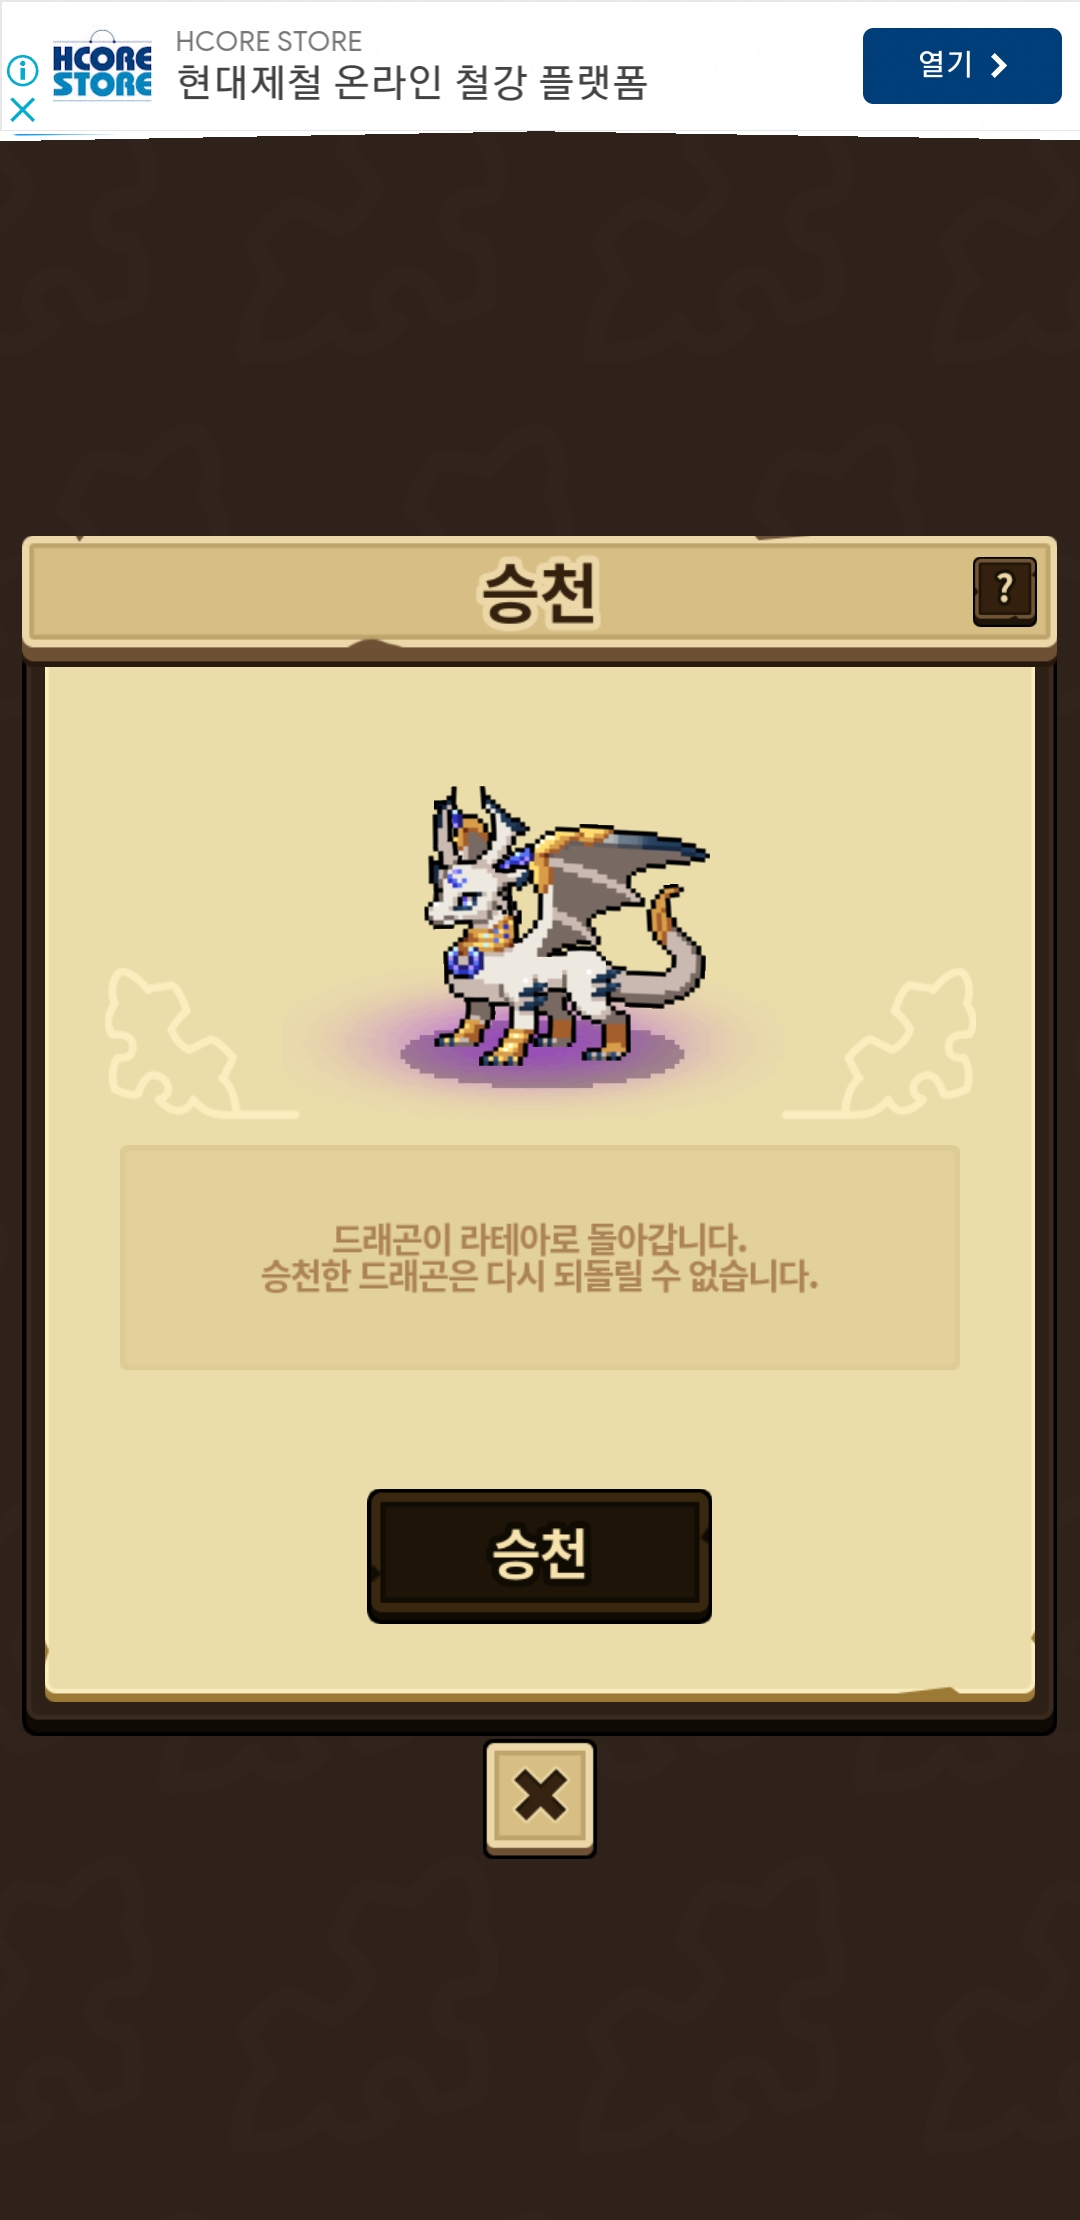
Task: Click the tan description panel's empty bottom area
Action: [540, 1335]
